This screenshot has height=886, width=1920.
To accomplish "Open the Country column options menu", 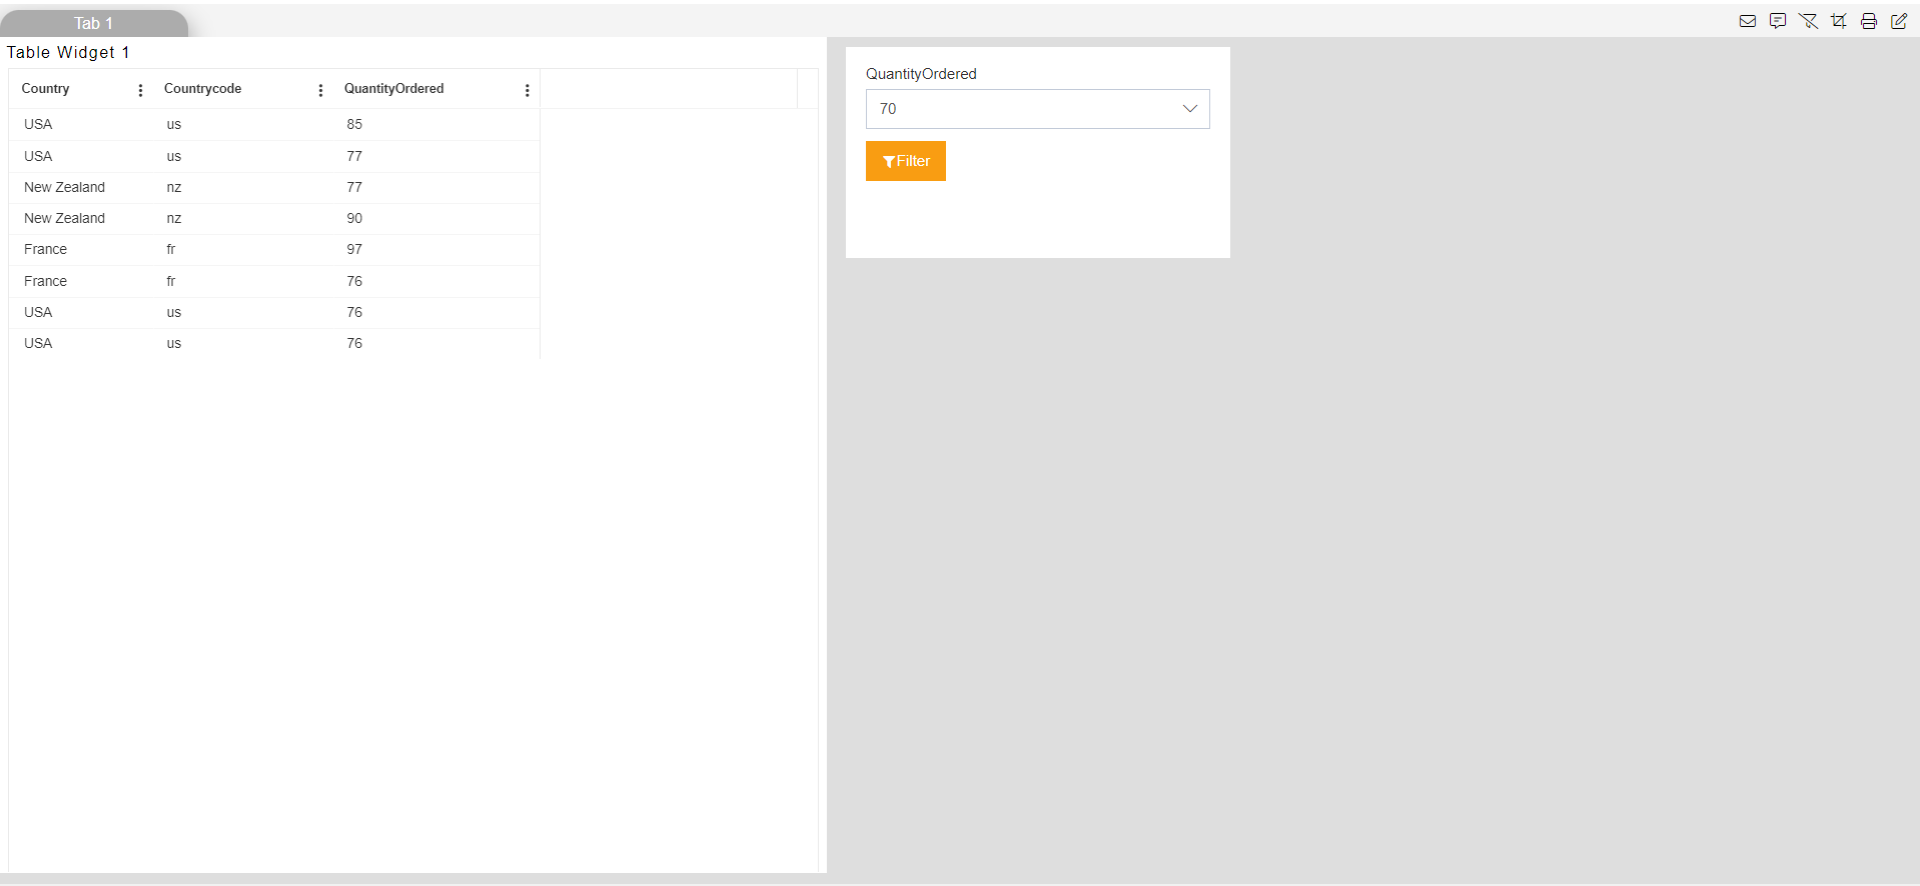I will 140,90.
